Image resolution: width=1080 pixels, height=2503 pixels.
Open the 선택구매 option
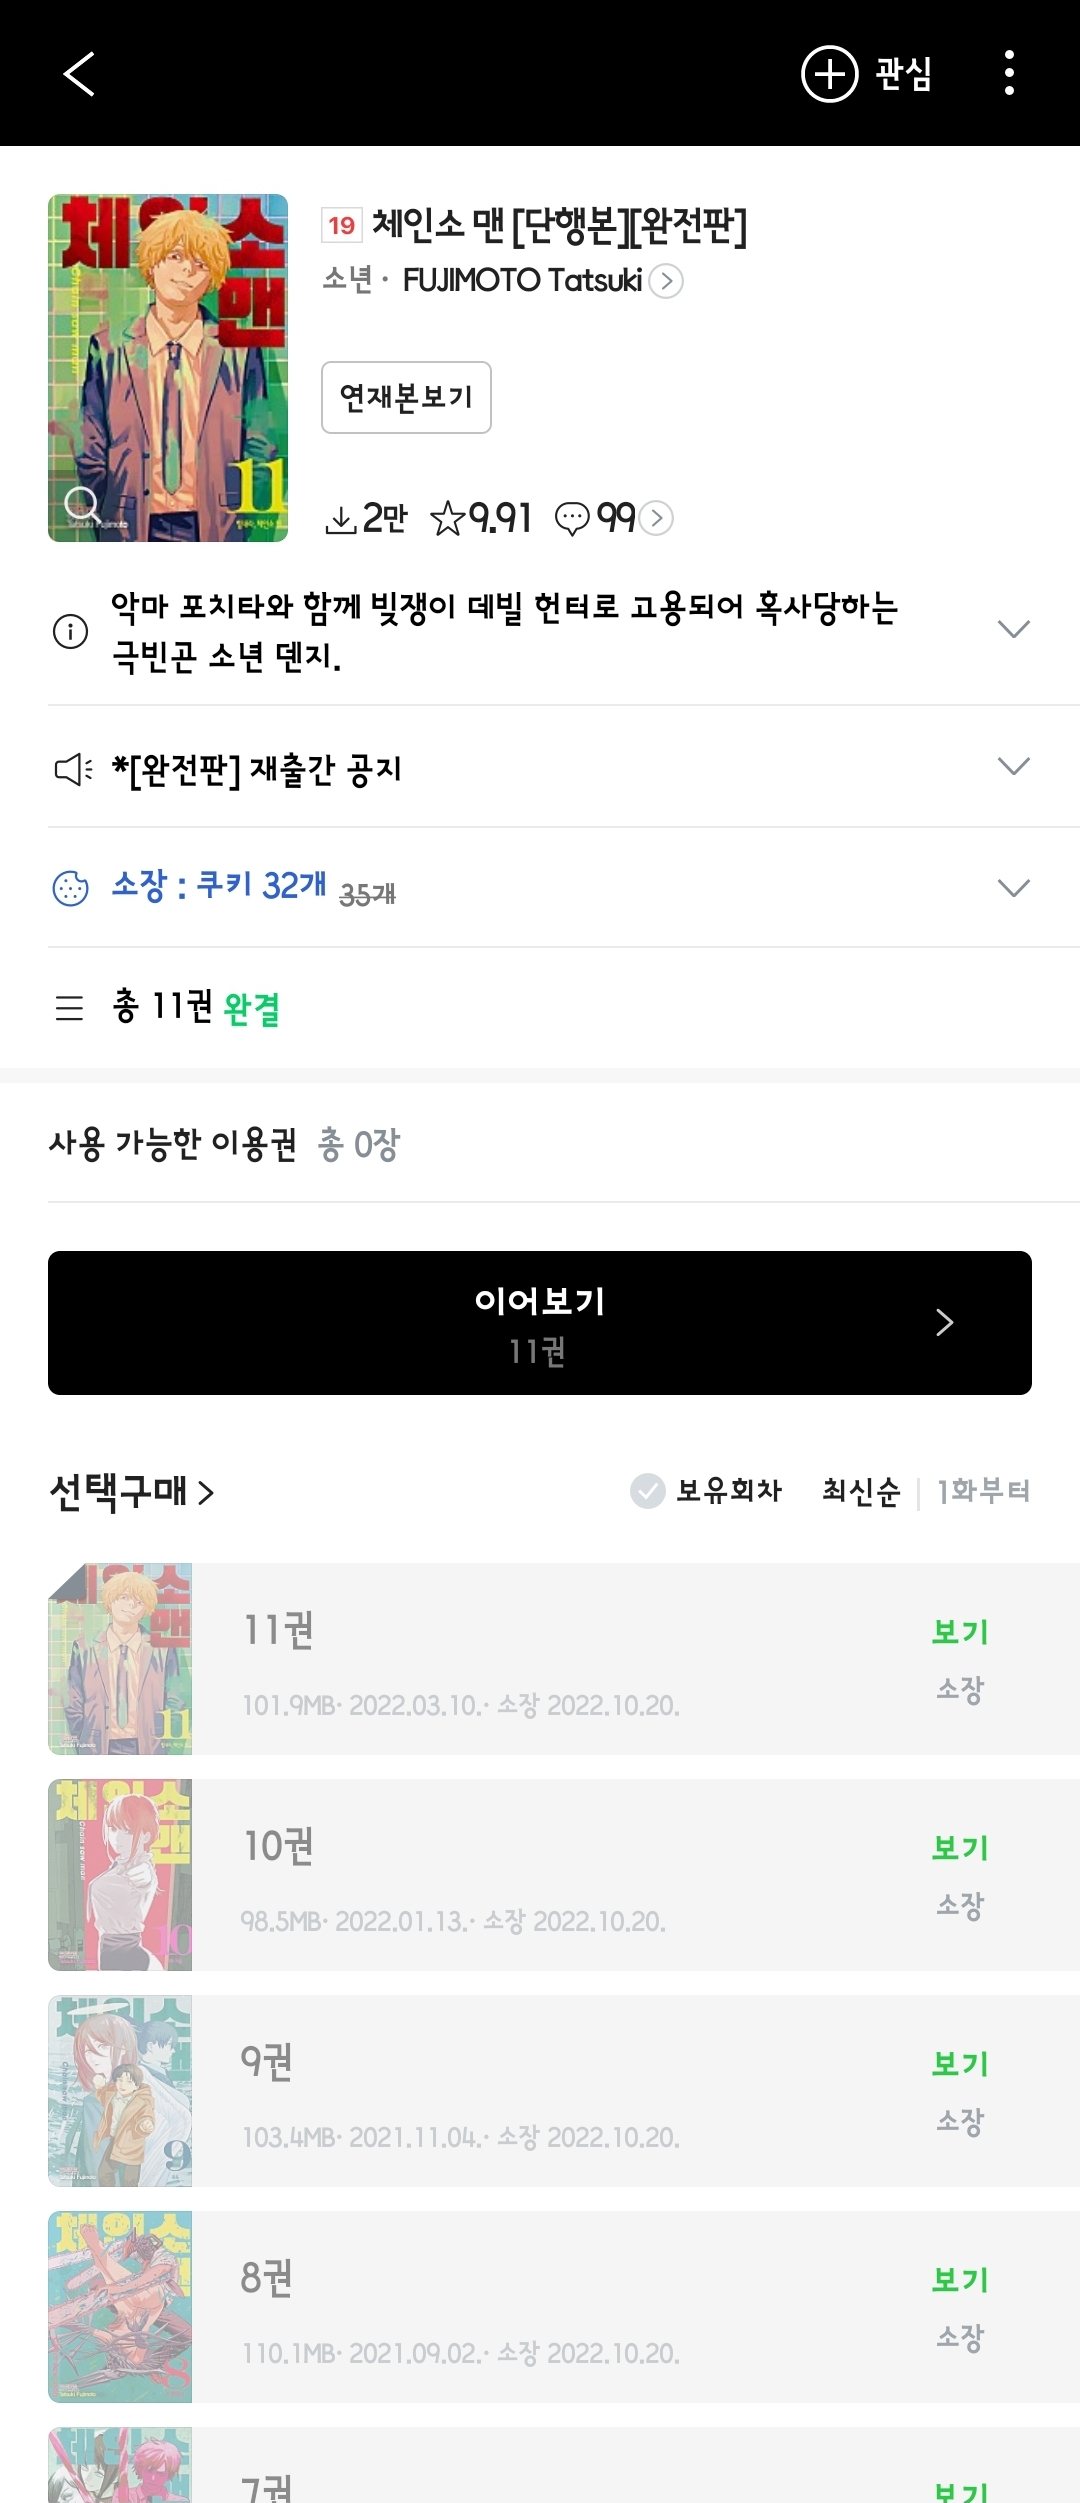131,1492
